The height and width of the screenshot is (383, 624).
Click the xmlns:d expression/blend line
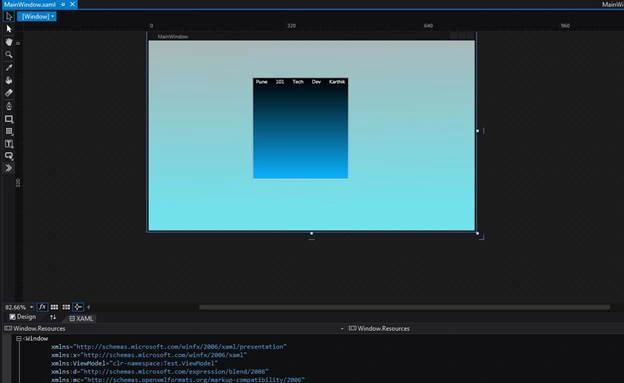[160, 372]
